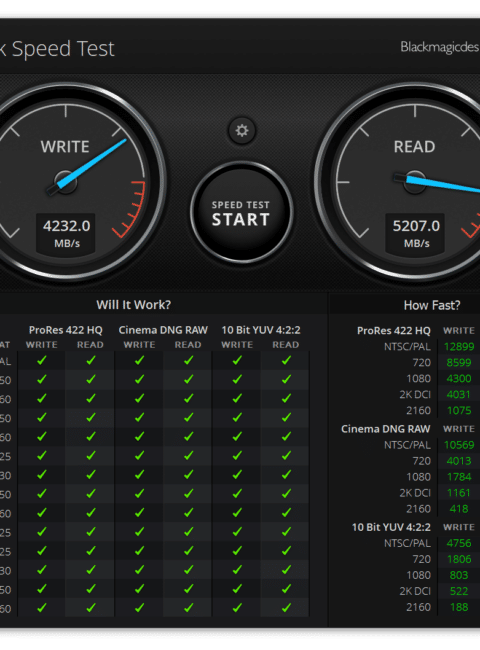Click the 8599 ProRes 720 write value
This screenshot has height=650, width=480.
coord(459,363)
